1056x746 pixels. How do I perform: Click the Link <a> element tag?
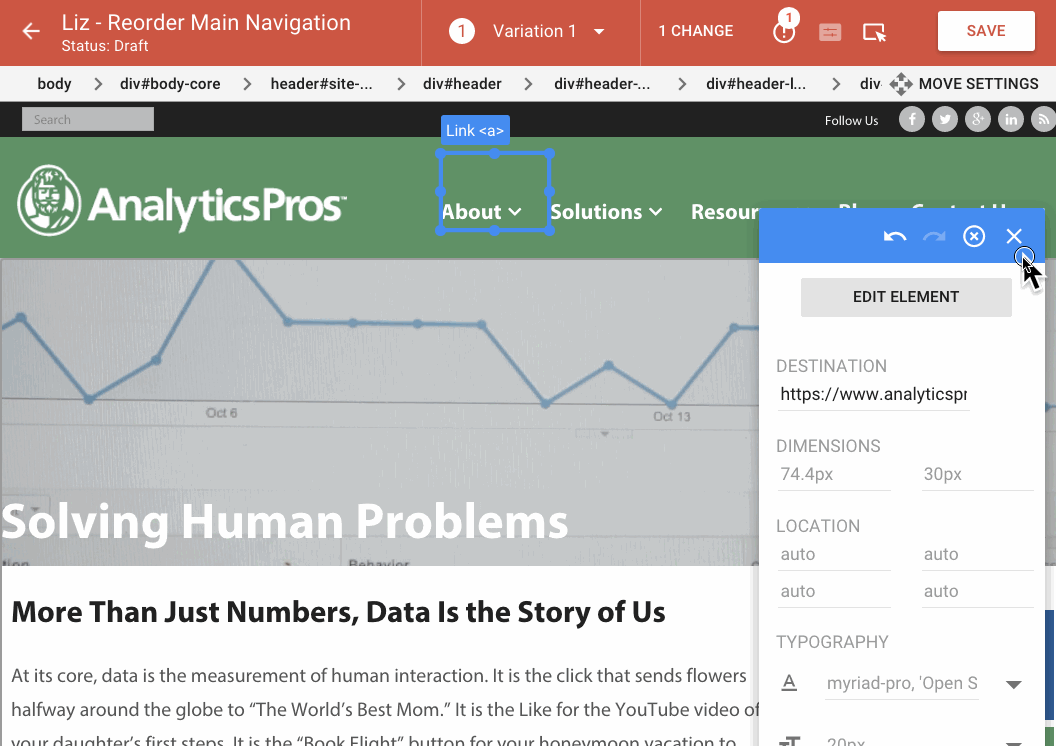[x=475, y=130]
